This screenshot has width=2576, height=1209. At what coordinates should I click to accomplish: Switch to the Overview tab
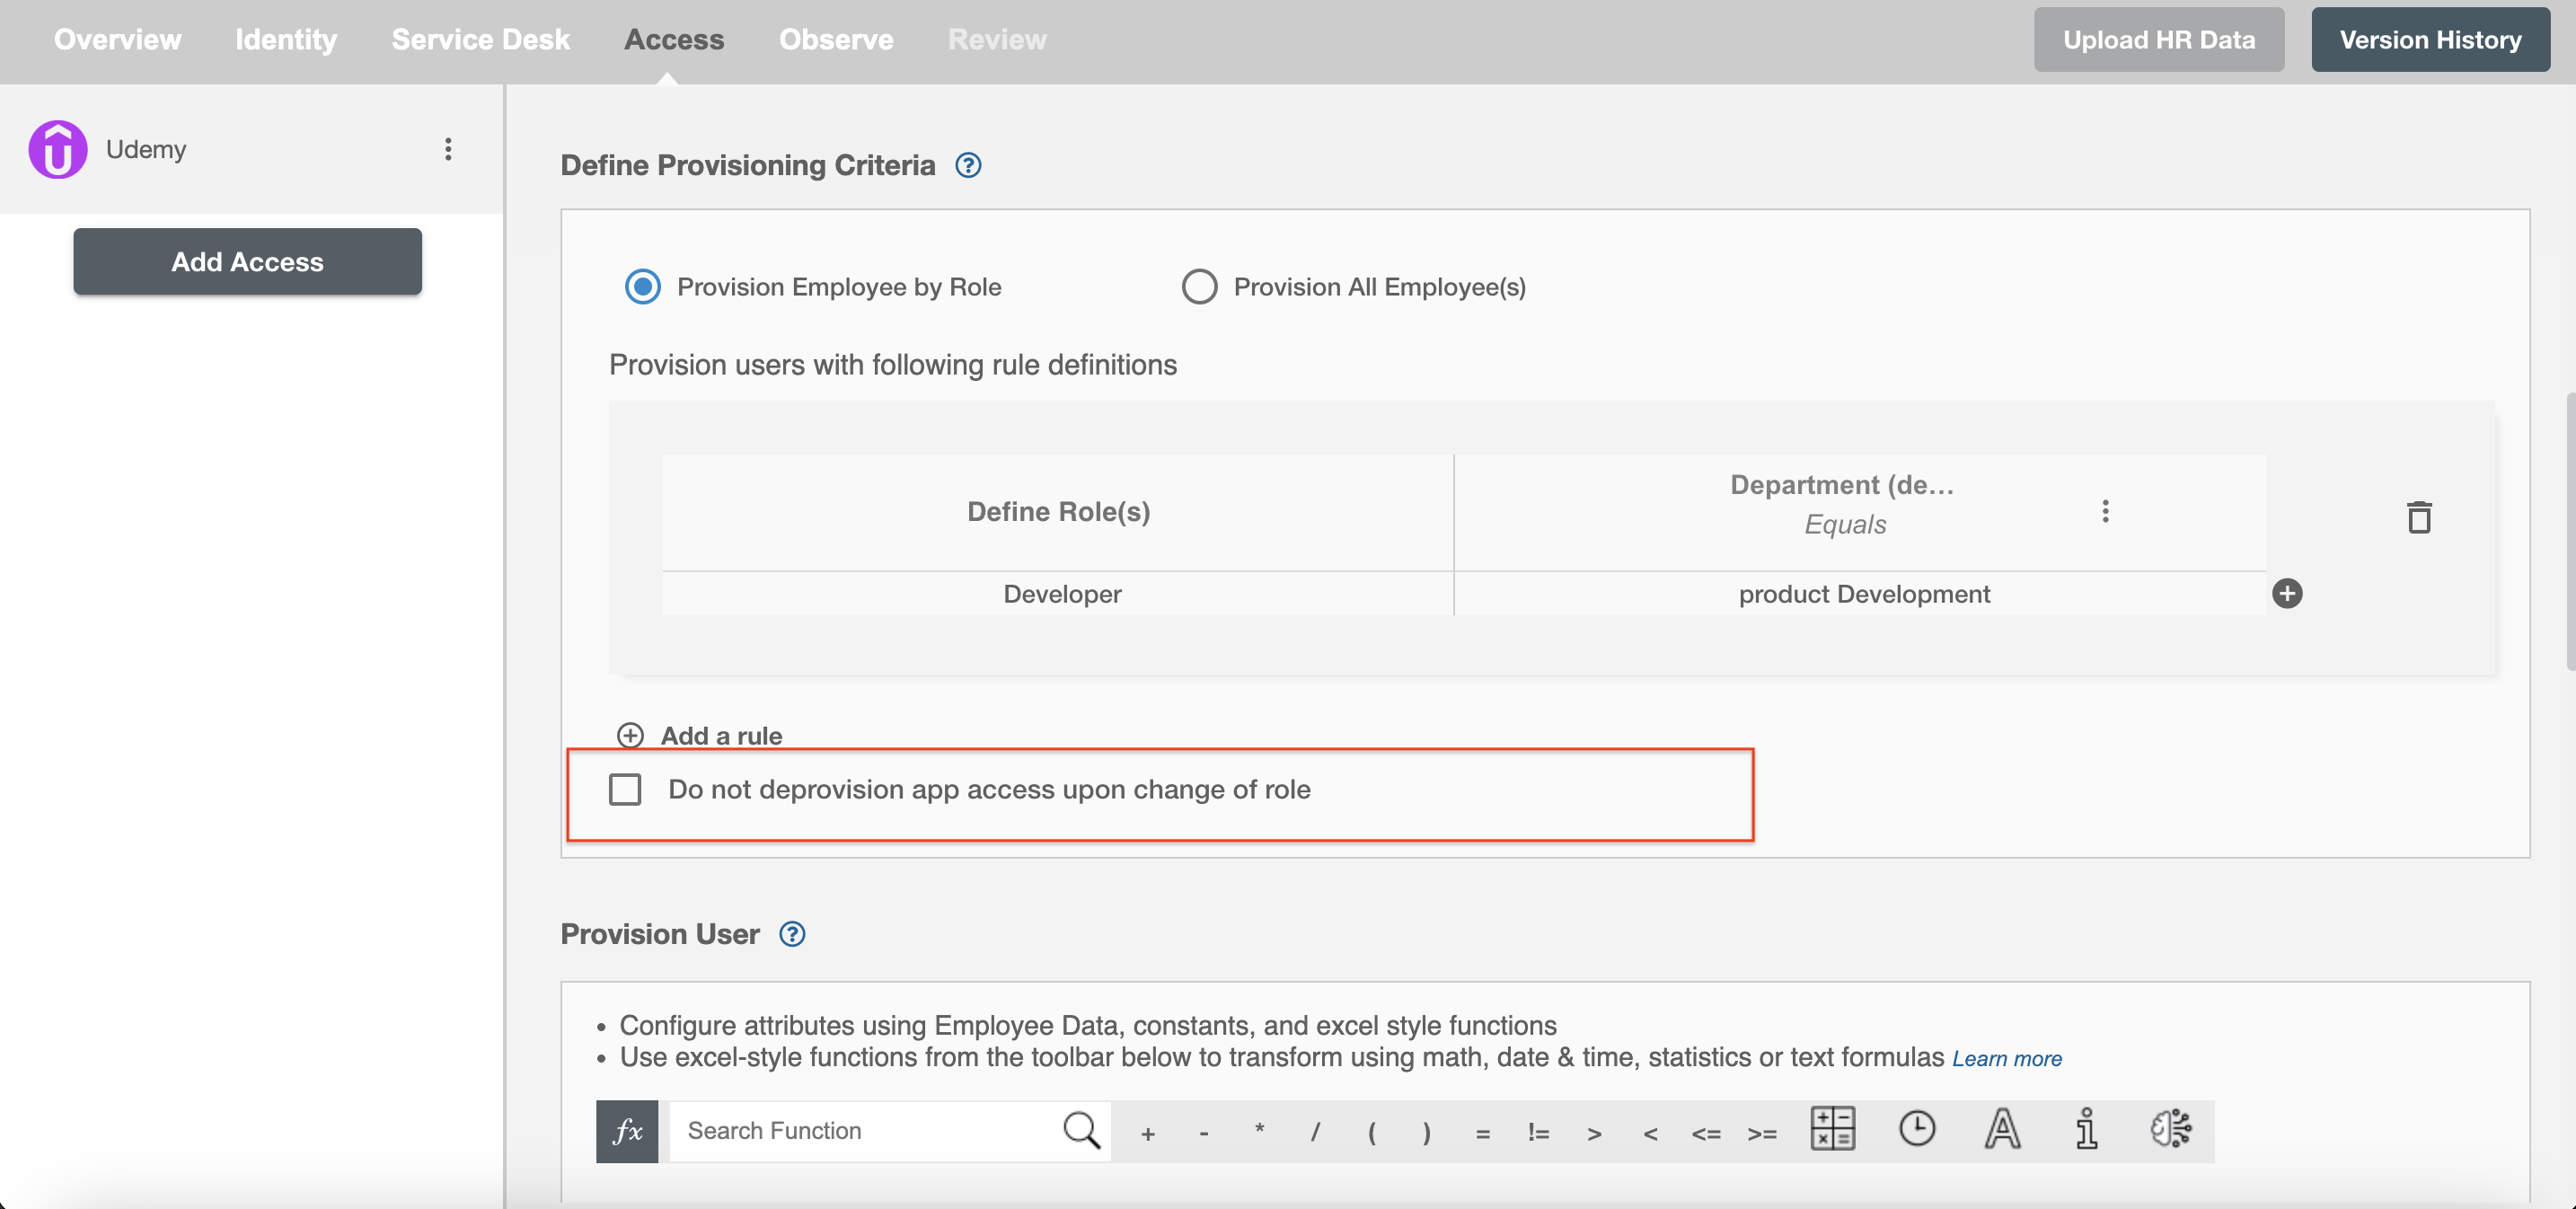tap(118, 39)
